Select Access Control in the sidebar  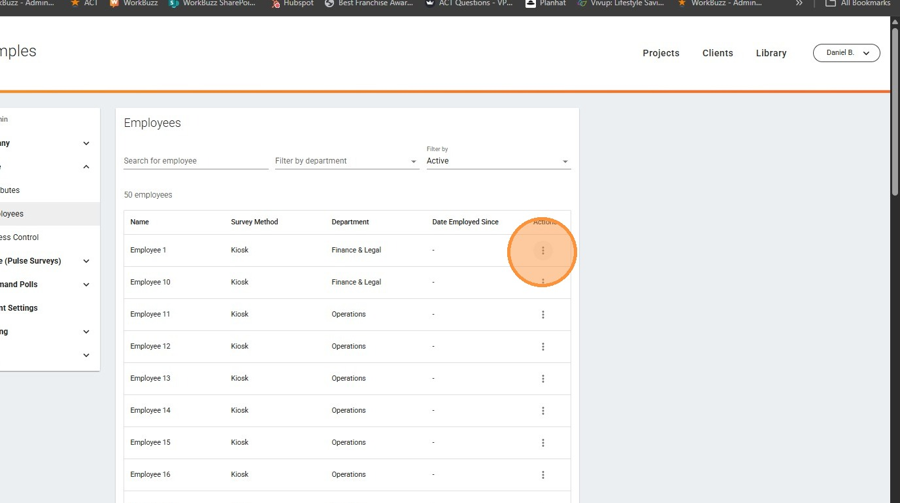click(x=49, y=237)
